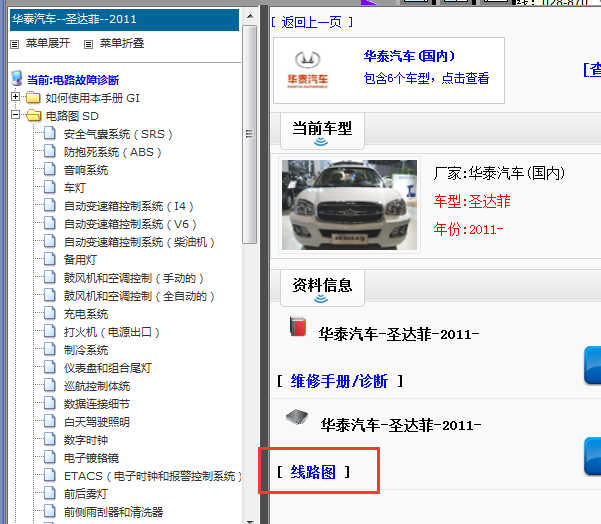The height and width of the screenshot is (524, 601).
Task: Expand the 如何使用本手册 GI folder
Action: coord(15,97)
